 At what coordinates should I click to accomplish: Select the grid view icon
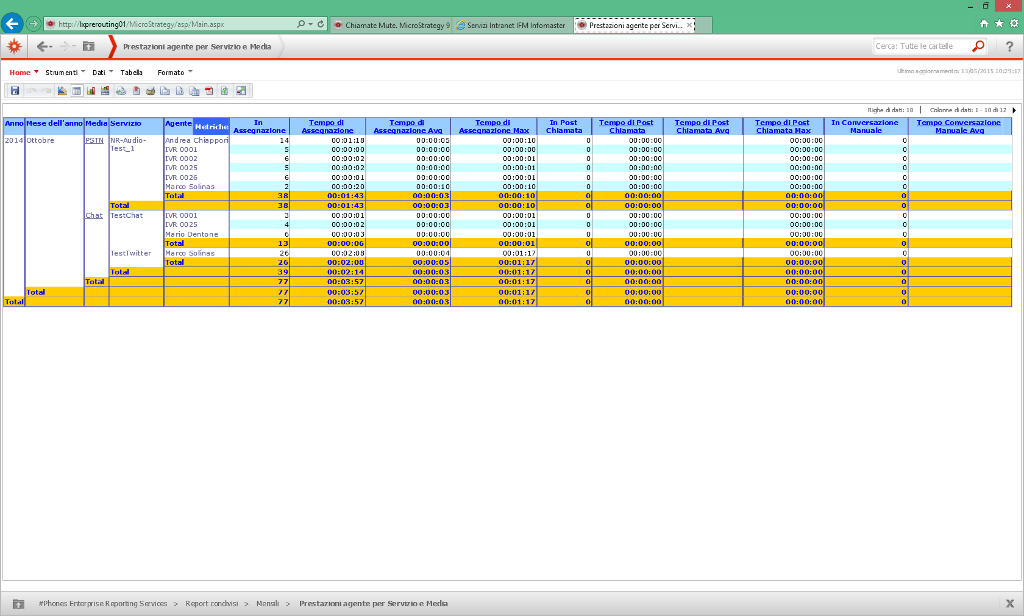(76, 91)
